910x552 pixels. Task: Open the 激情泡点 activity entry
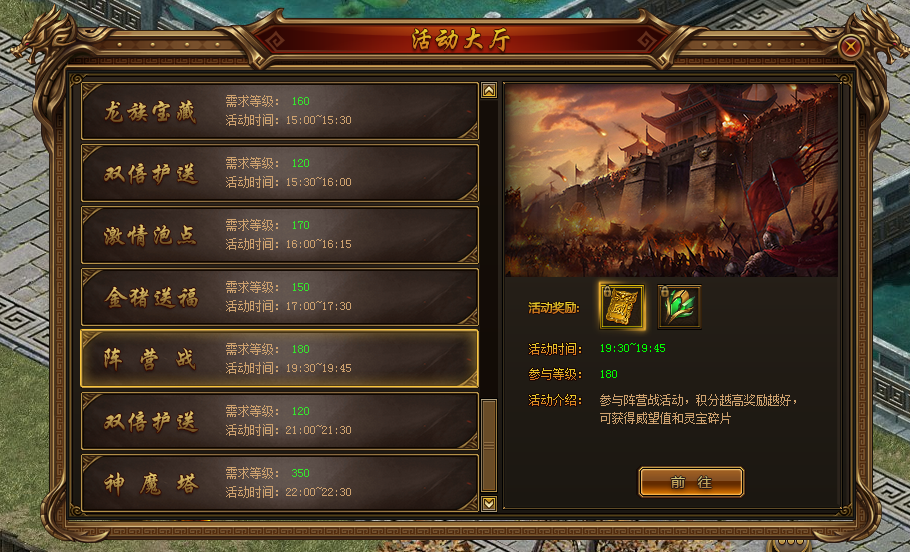coord(280,235)
